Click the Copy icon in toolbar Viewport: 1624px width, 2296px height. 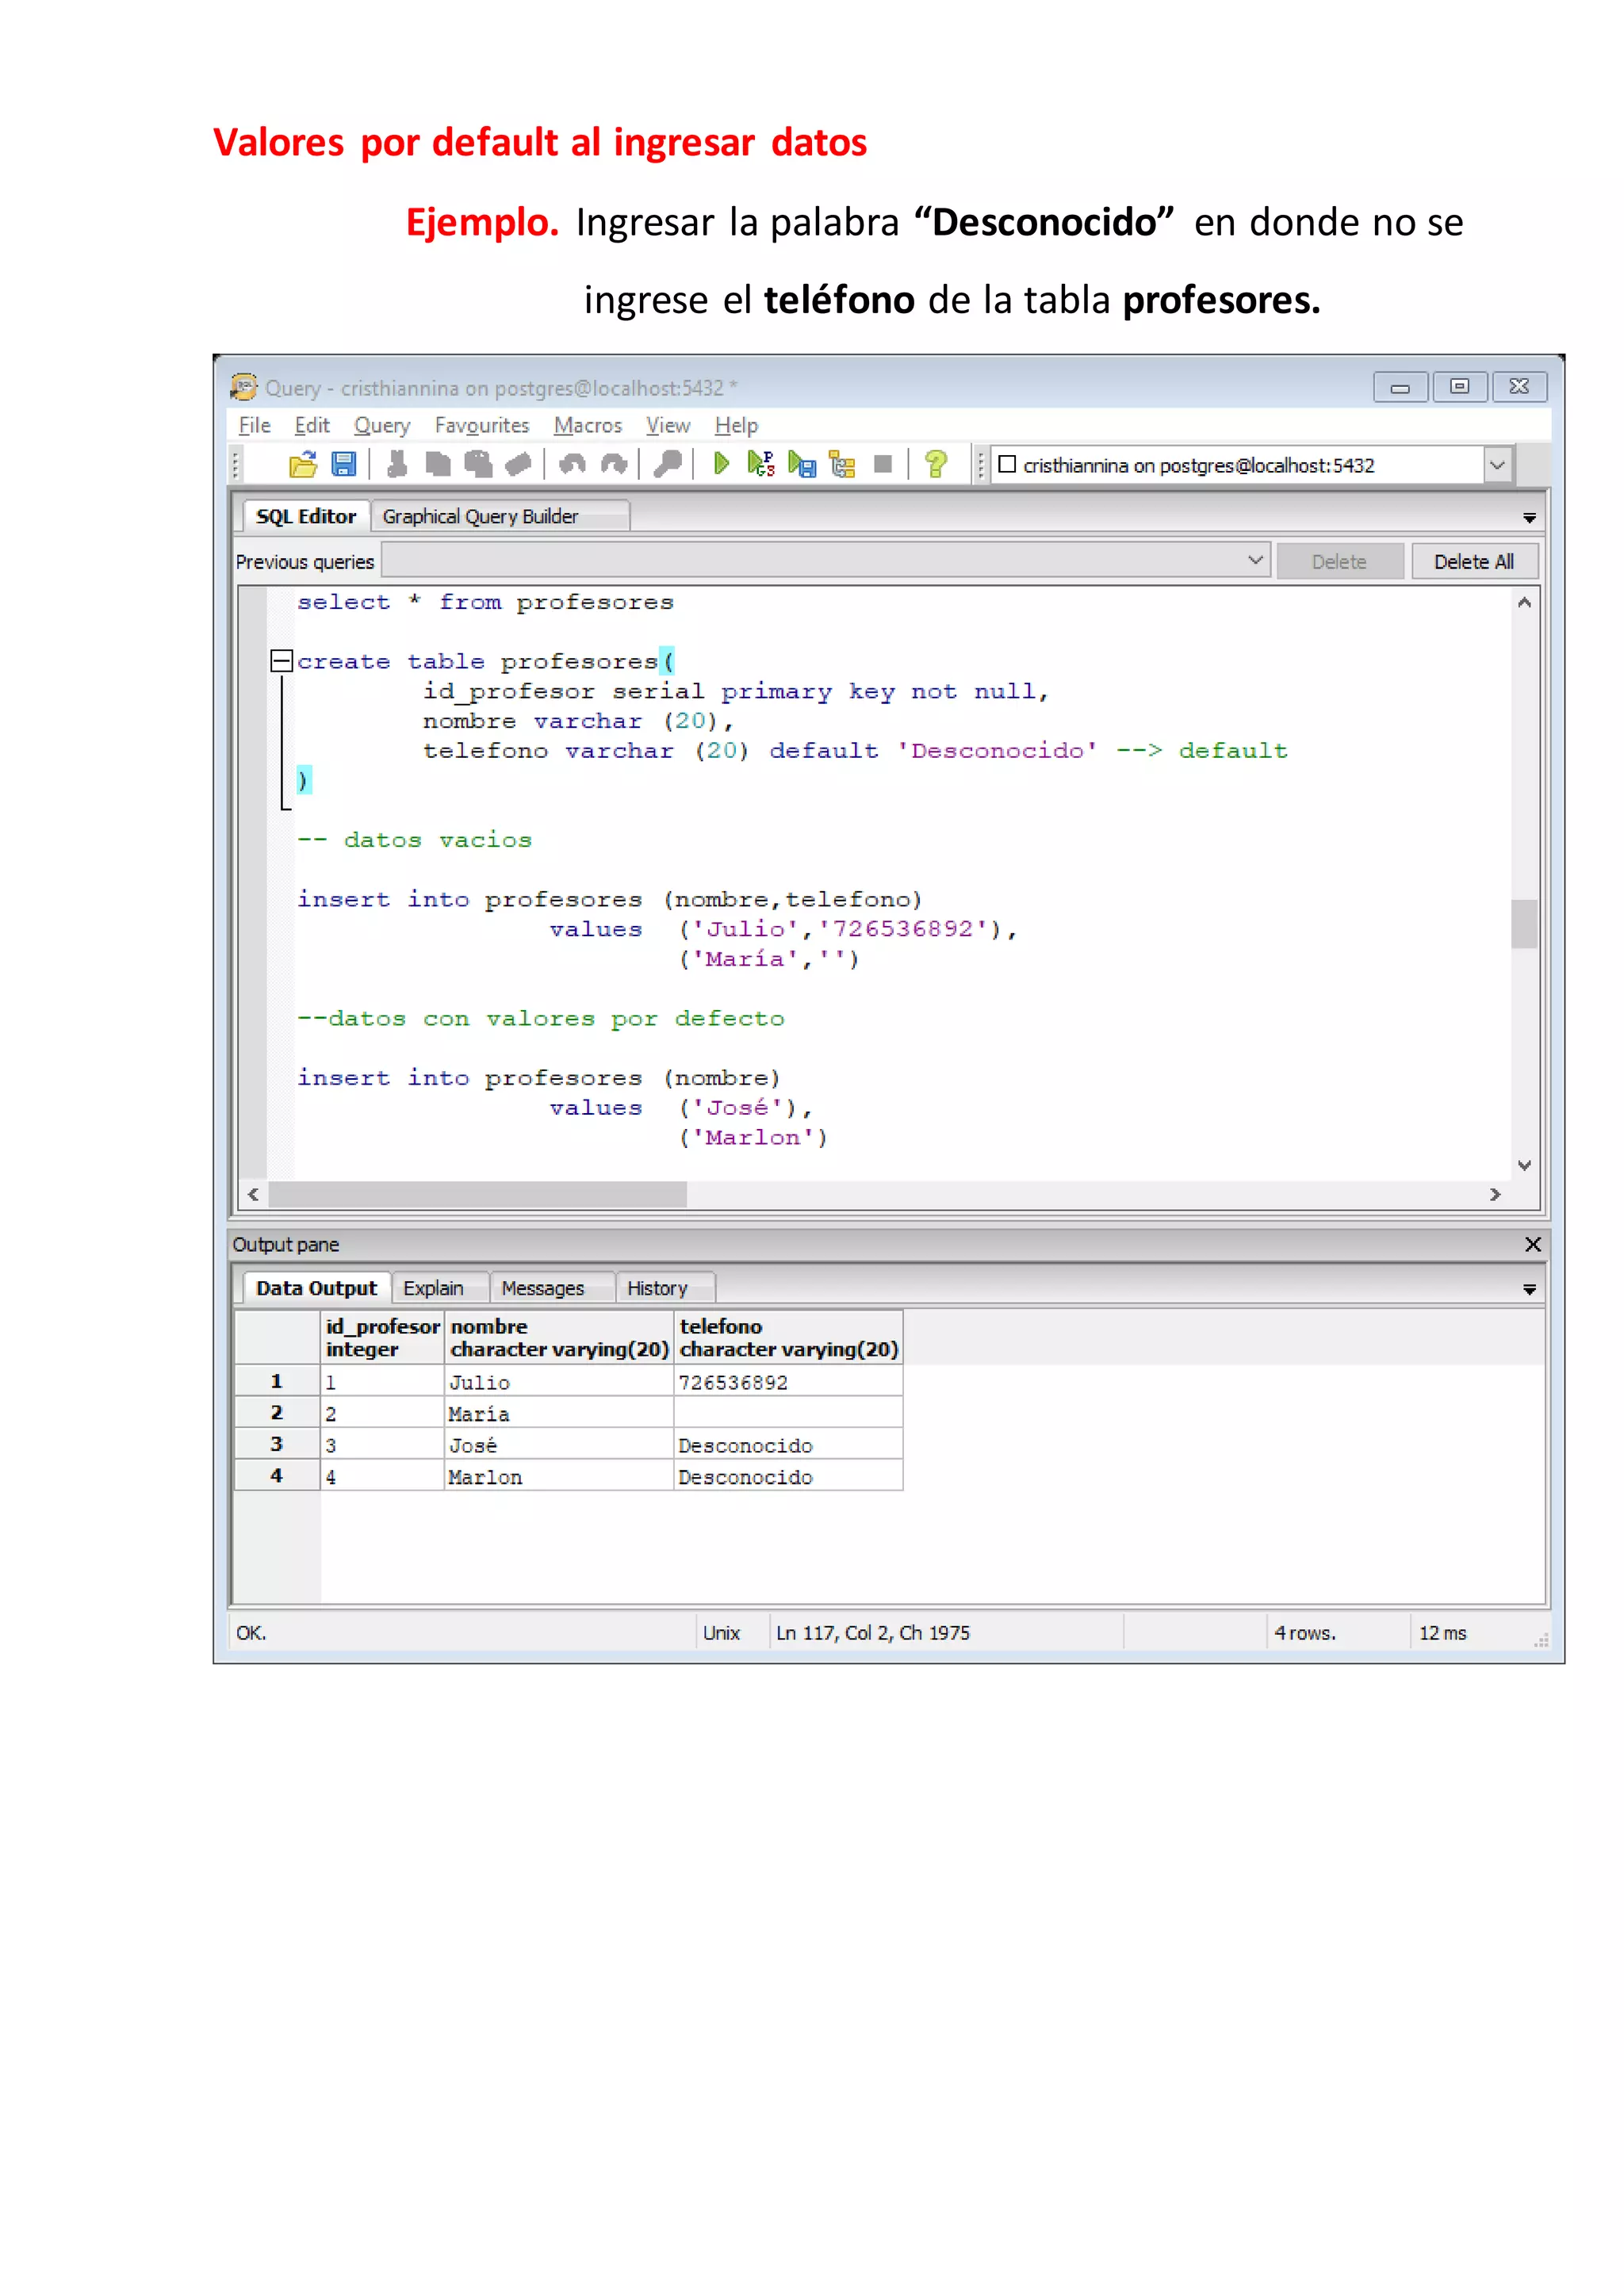(437, 465)
